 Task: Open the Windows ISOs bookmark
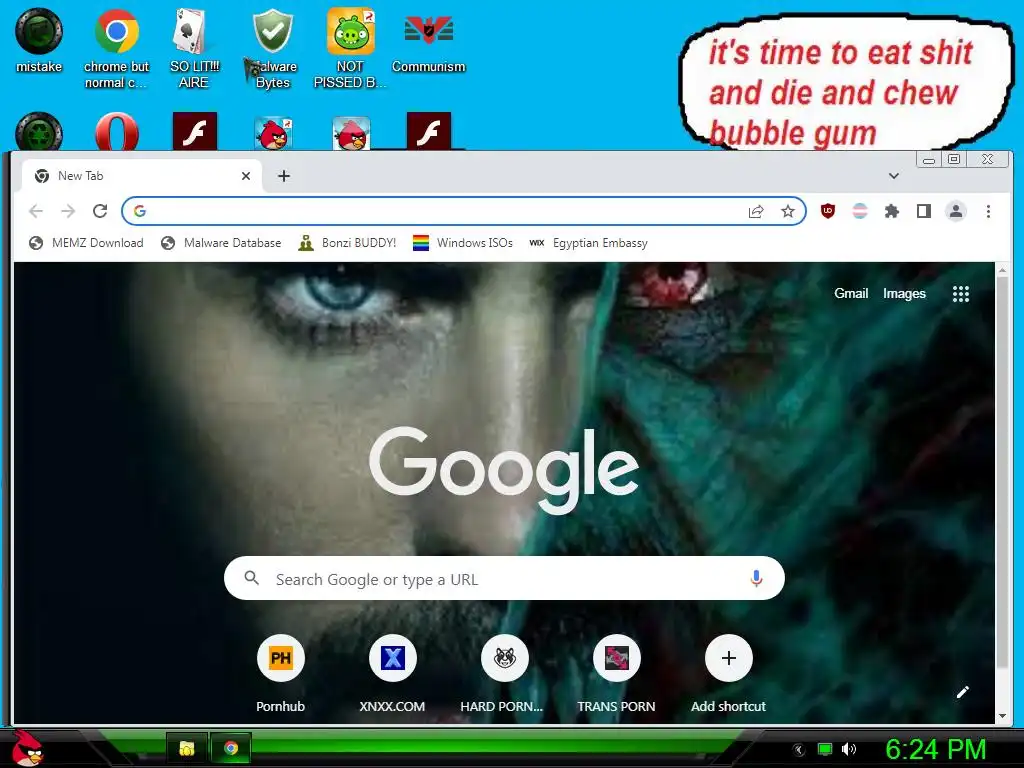[463, 243]
